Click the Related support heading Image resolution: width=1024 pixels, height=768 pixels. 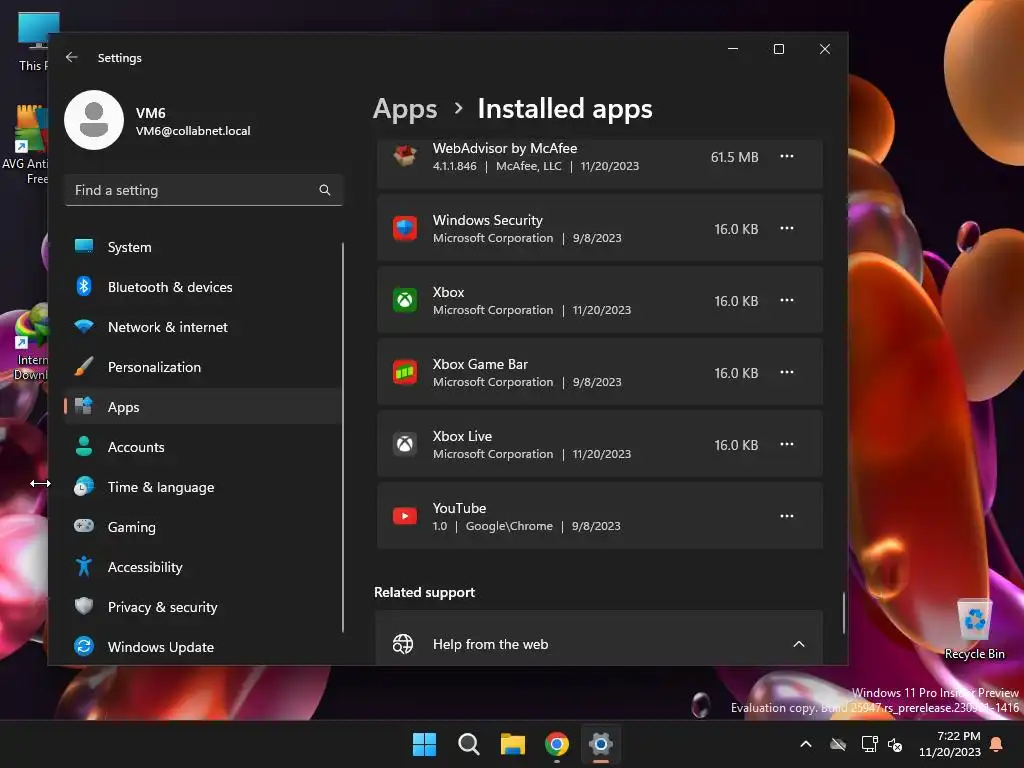tap(424, 592)
